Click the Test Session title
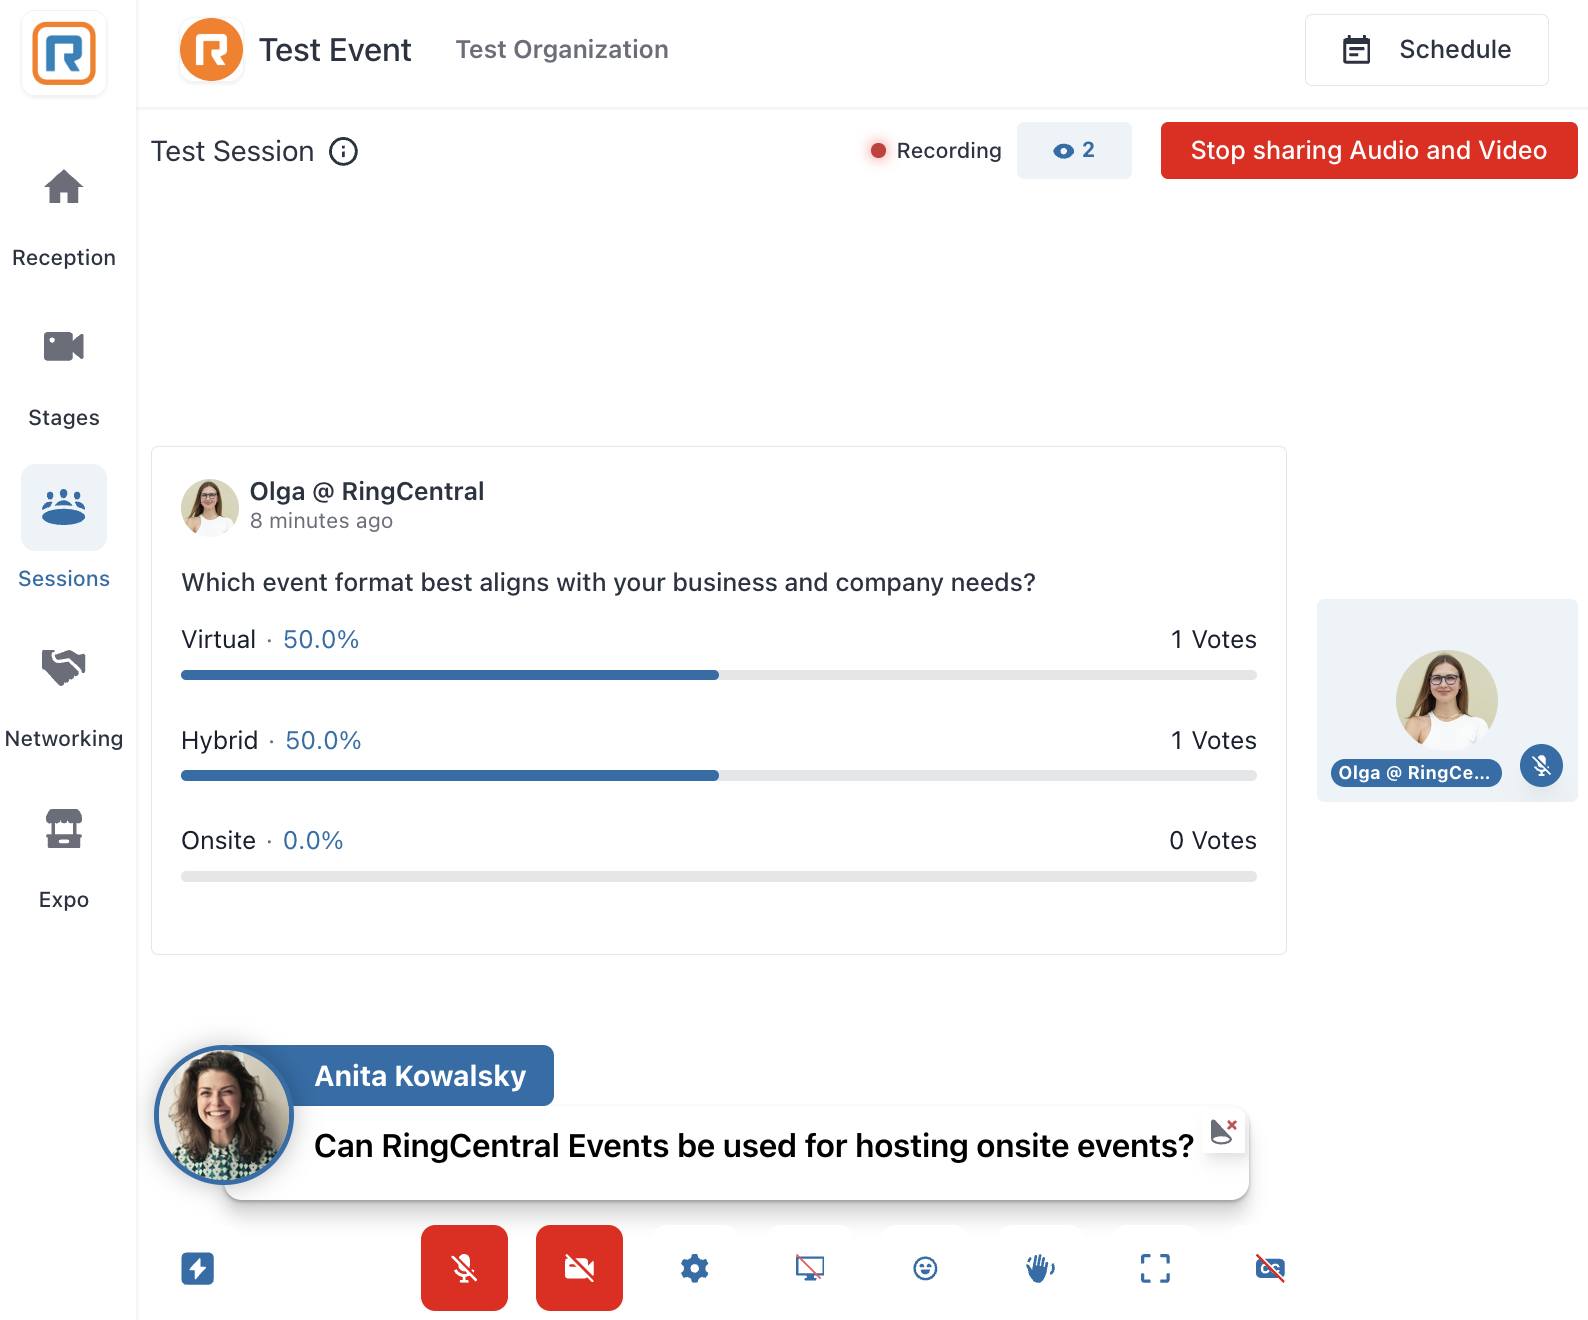1588x1320 pixels. (x=232, y=151)
